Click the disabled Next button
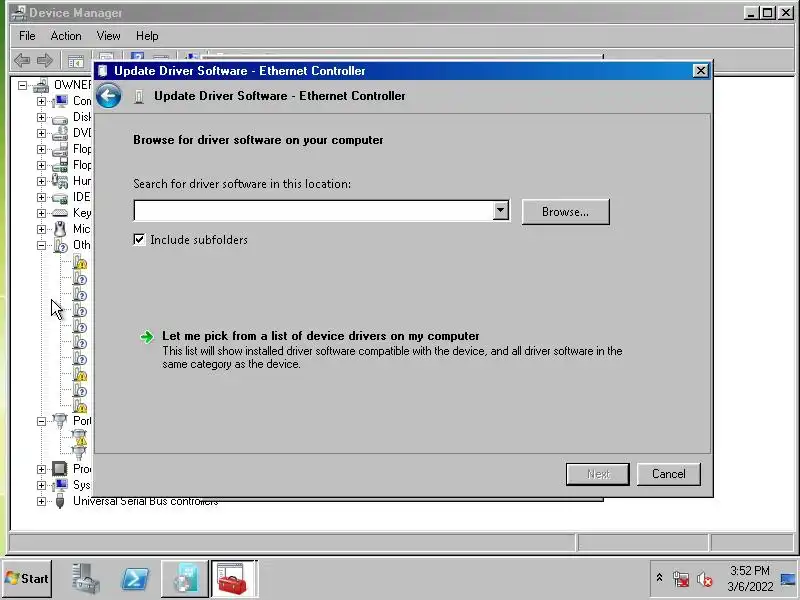This screenshot has height=600, width=800. coord(597,474)
